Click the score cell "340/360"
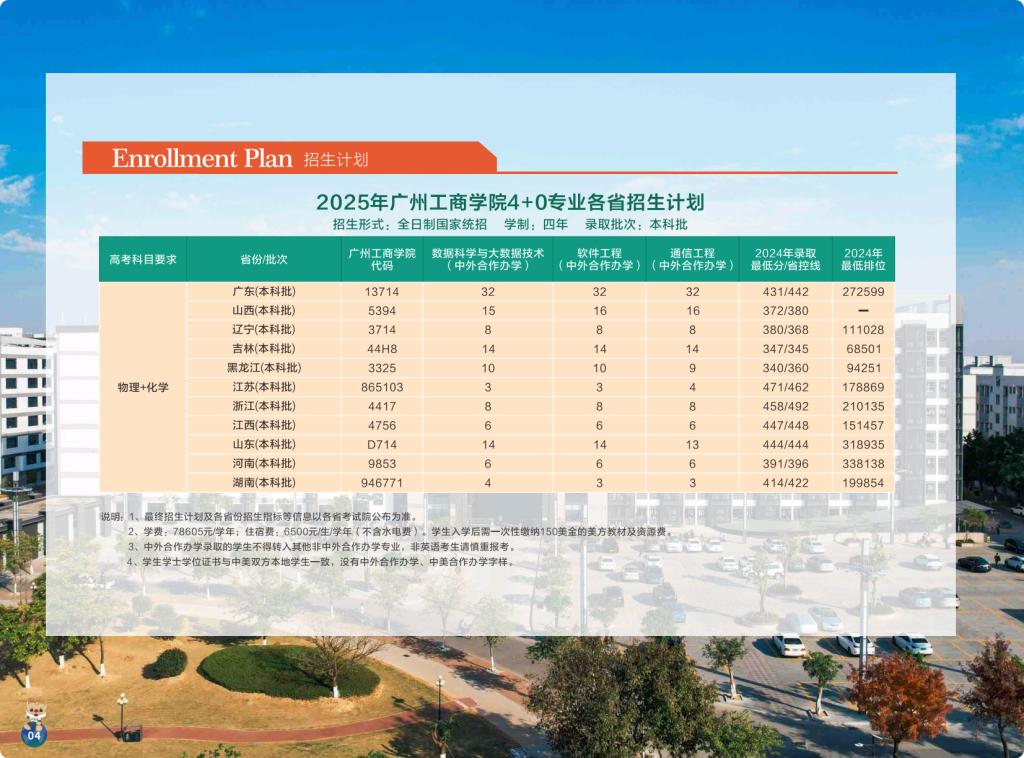Screen dimensions: 1024x758 pos(786,368)
